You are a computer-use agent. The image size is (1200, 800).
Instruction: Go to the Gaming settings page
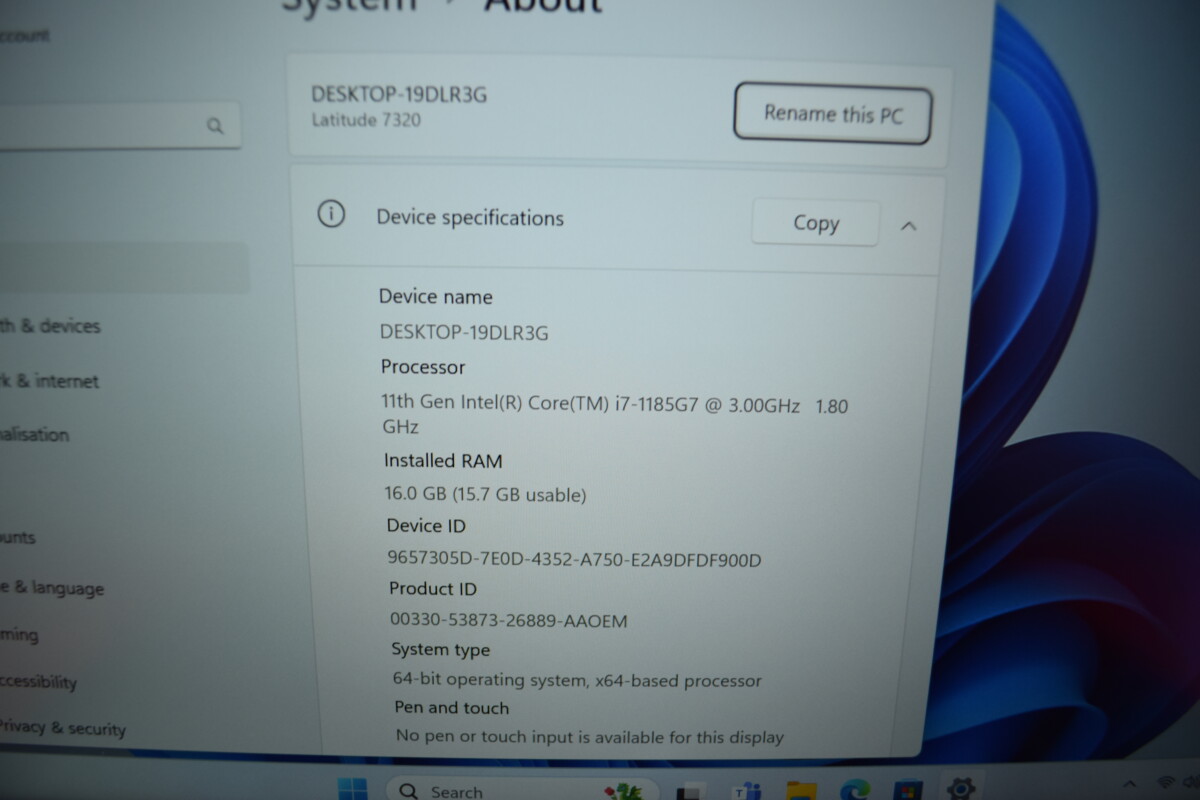(19, 634)
